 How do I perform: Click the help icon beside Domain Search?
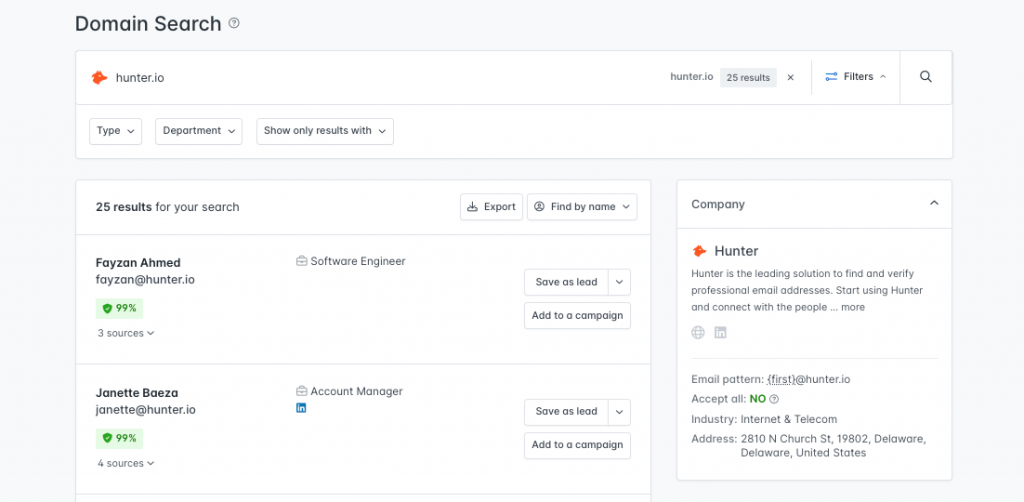click(234, 24)
